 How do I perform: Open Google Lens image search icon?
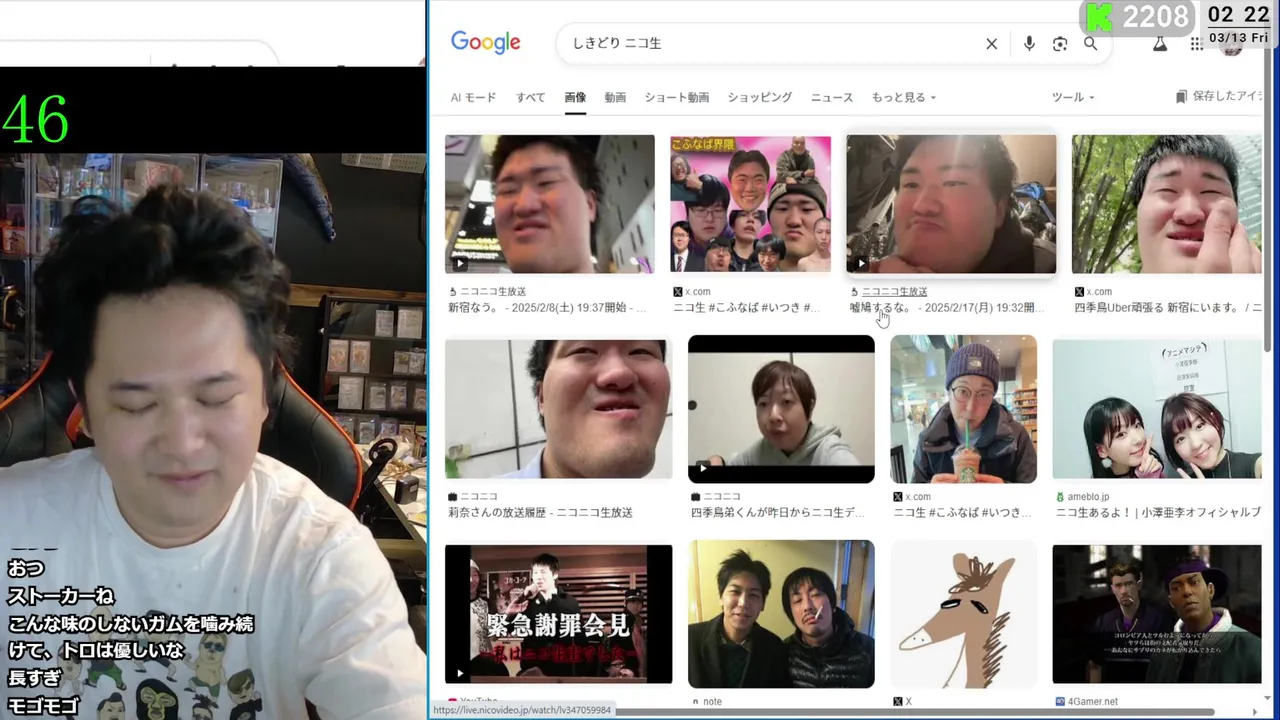tap(1060, 44)
